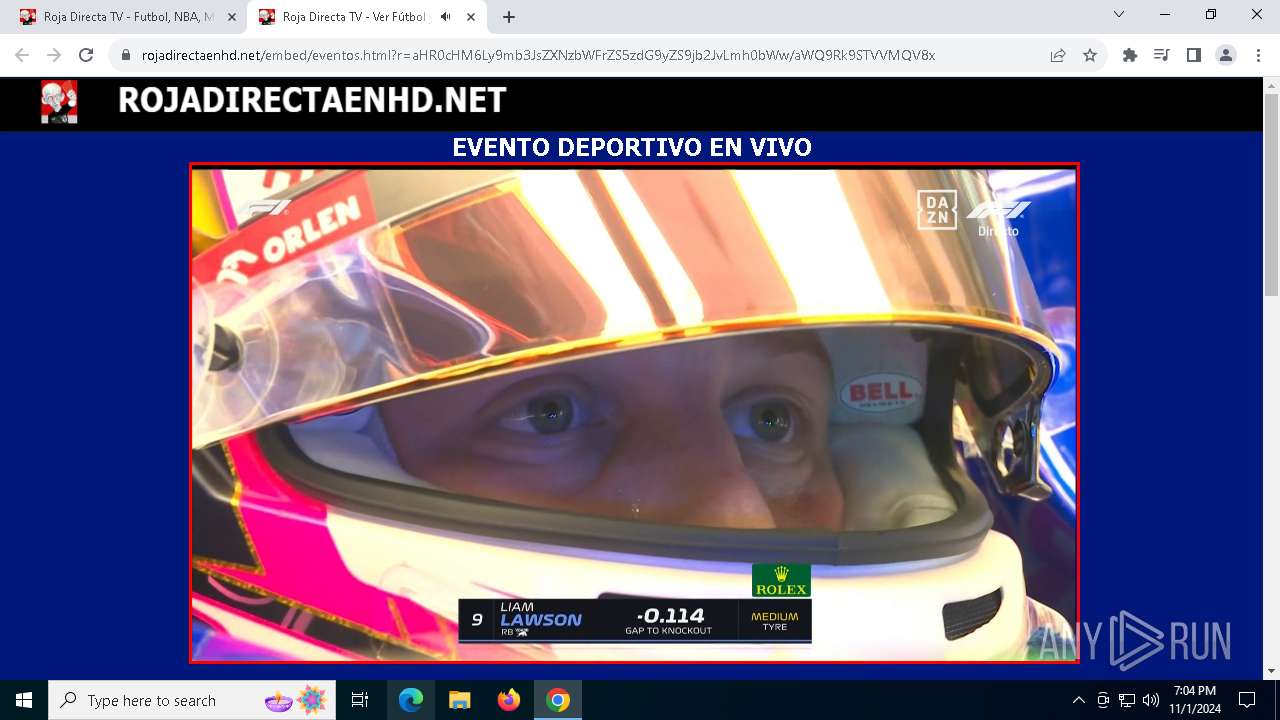Bookmark this page with star
This screenshot has height=720, width=1280.
click(1090, 55)
